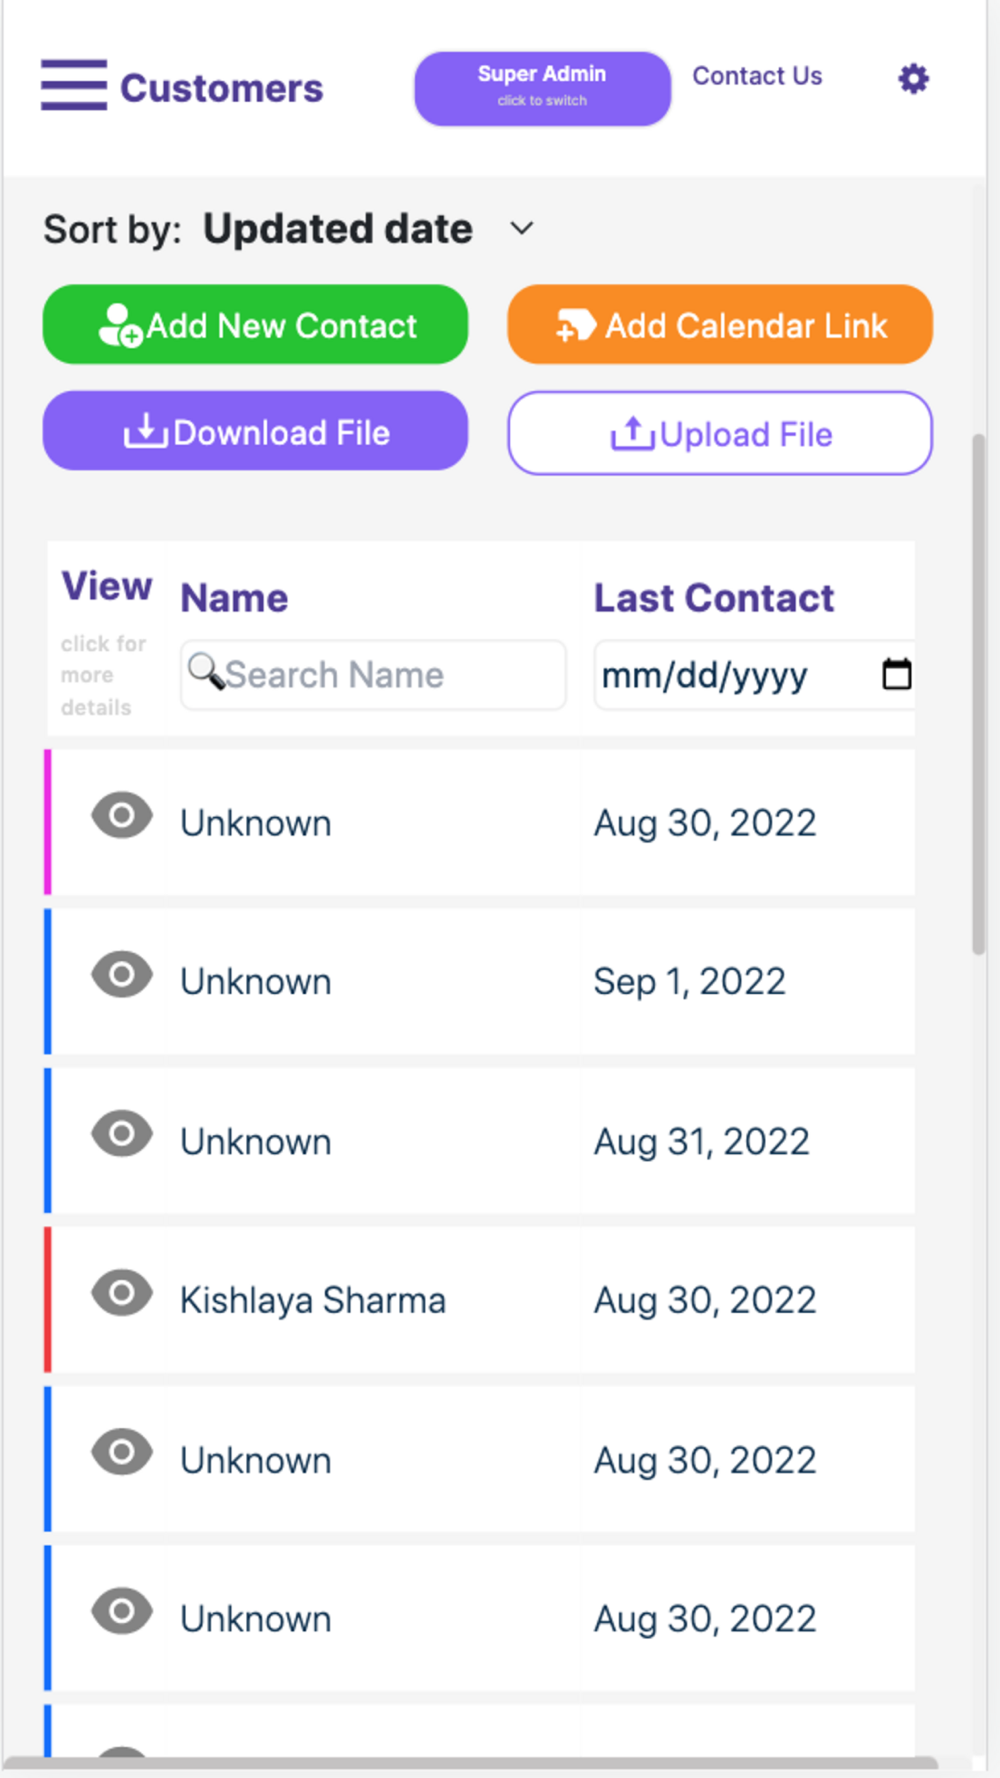The width and height of the screenshot is (1000, 1778).
Task: Click the eye icon on the last fully visible Unknown row
Action: pos(122,1611)
